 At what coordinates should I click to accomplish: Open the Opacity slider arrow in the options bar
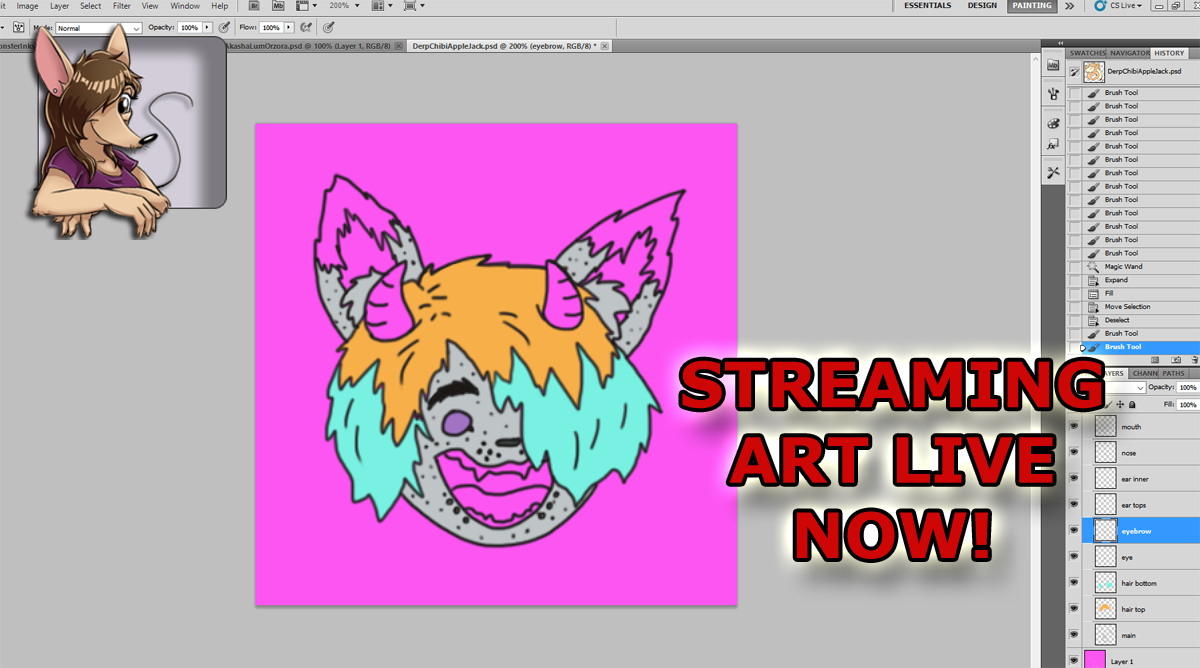[x=208, y=28]
